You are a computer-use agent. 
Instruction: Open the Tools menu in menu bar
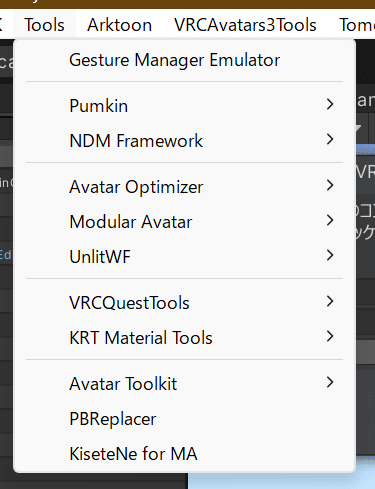pos(44,25)
